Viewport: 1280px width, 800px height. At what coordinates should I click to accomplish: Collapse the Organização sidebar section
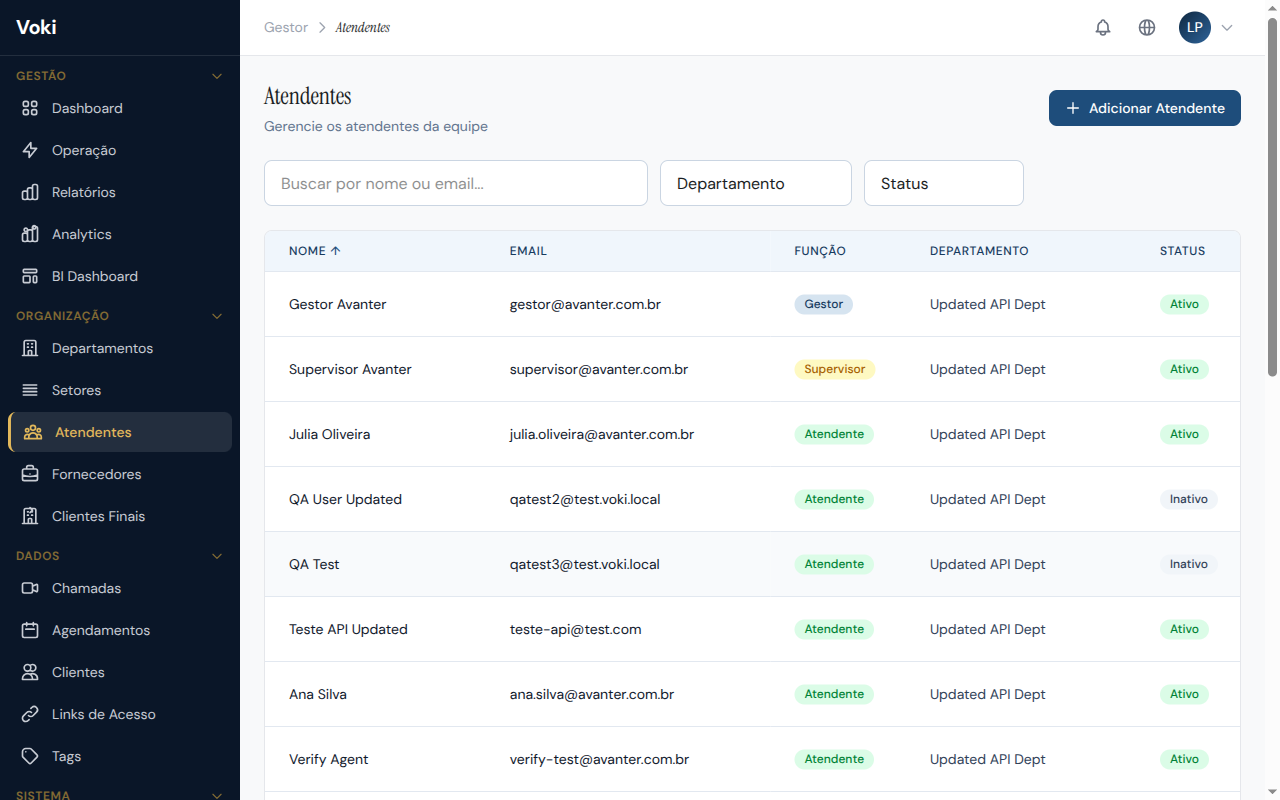click(x=217, y=316)
